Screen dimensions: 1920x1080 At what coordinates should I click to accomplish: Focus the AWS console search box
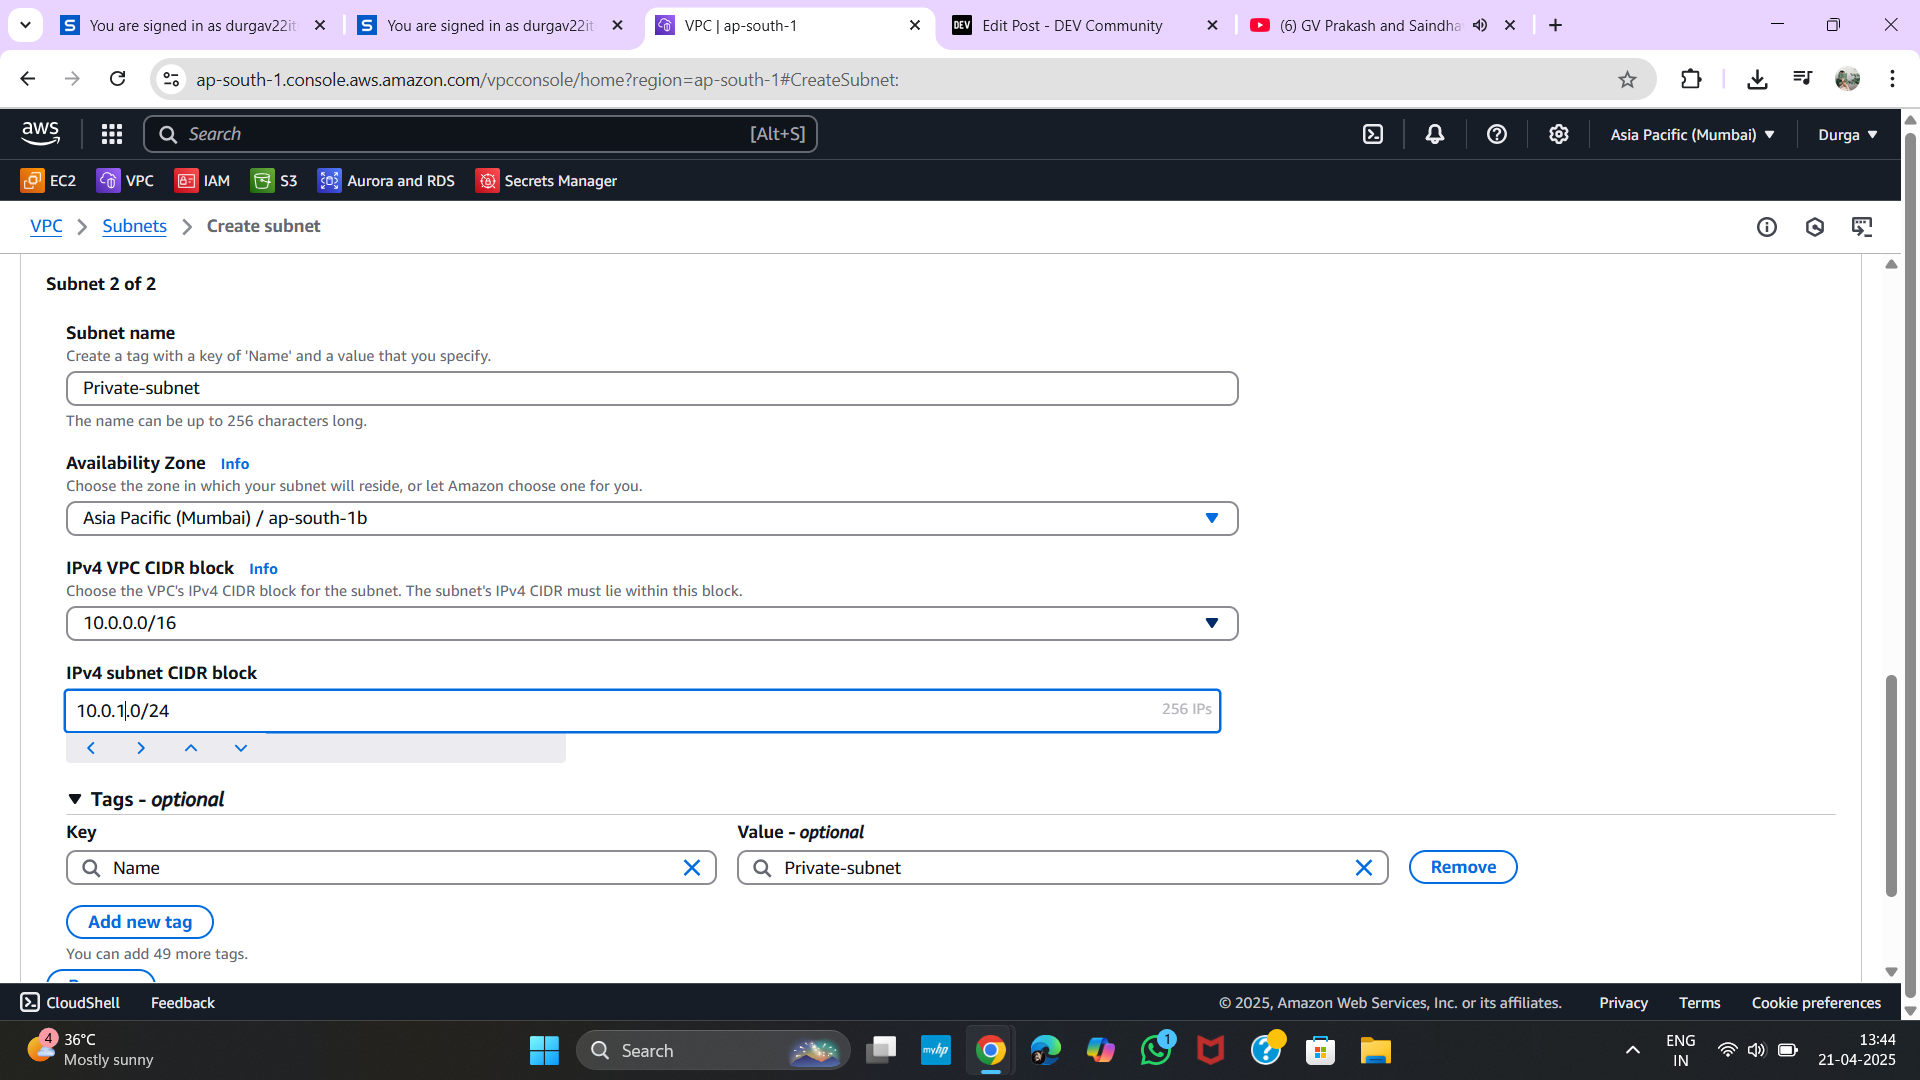pos(480,134)
